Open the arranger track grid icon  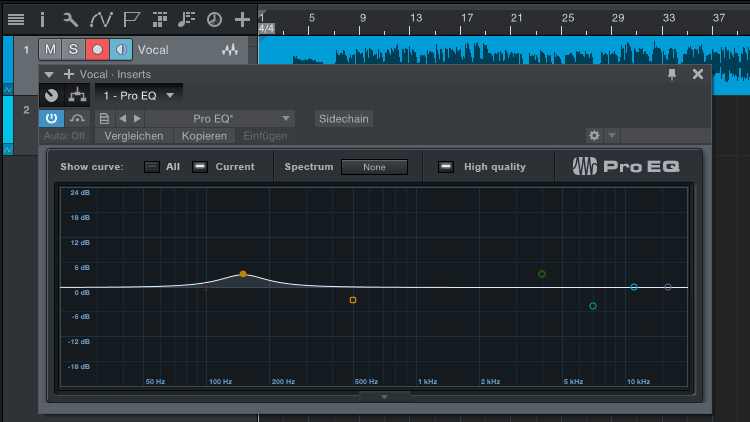[x=160, y=20]
